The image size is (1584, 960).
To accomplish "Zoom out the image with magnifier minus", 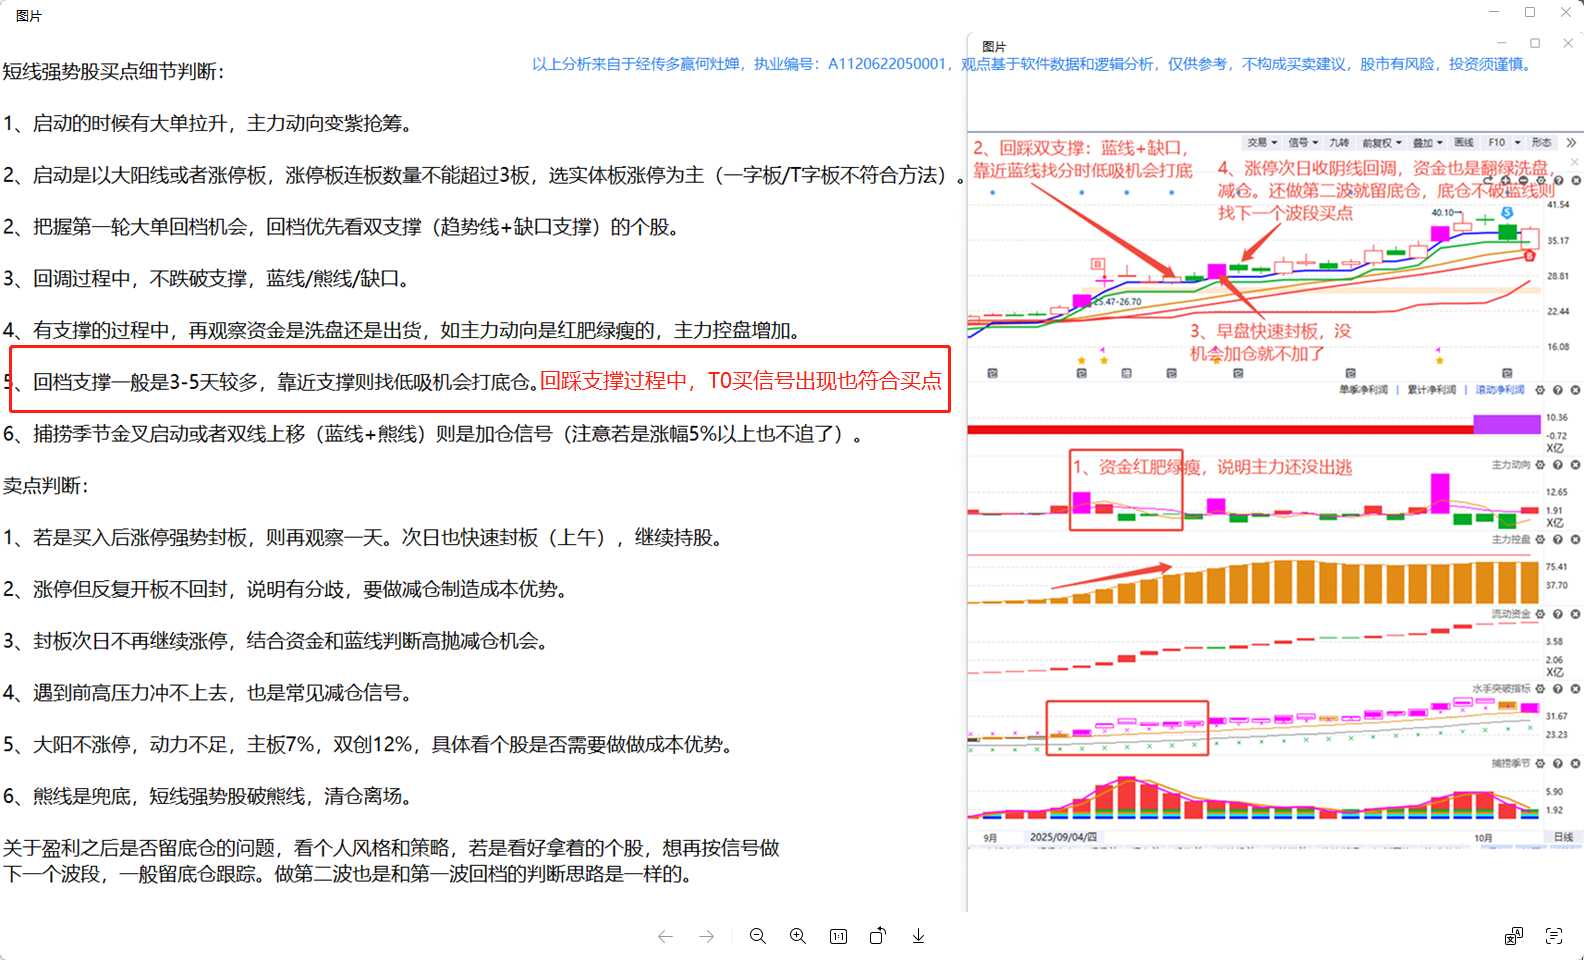I will click(x=758, y=936).
